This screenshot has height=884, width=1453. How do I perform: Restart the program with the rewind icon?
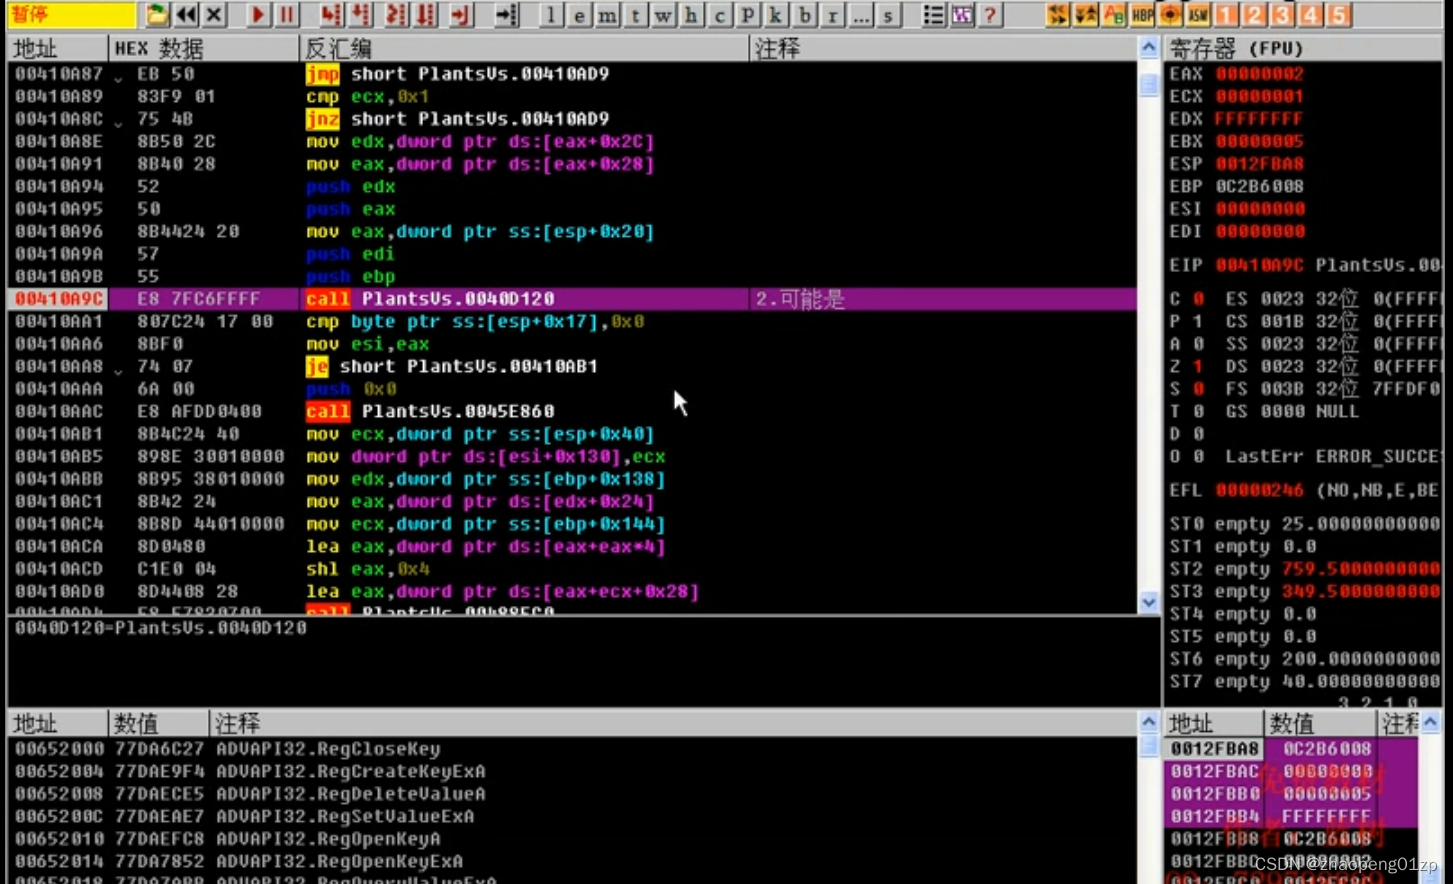point(186,15)
